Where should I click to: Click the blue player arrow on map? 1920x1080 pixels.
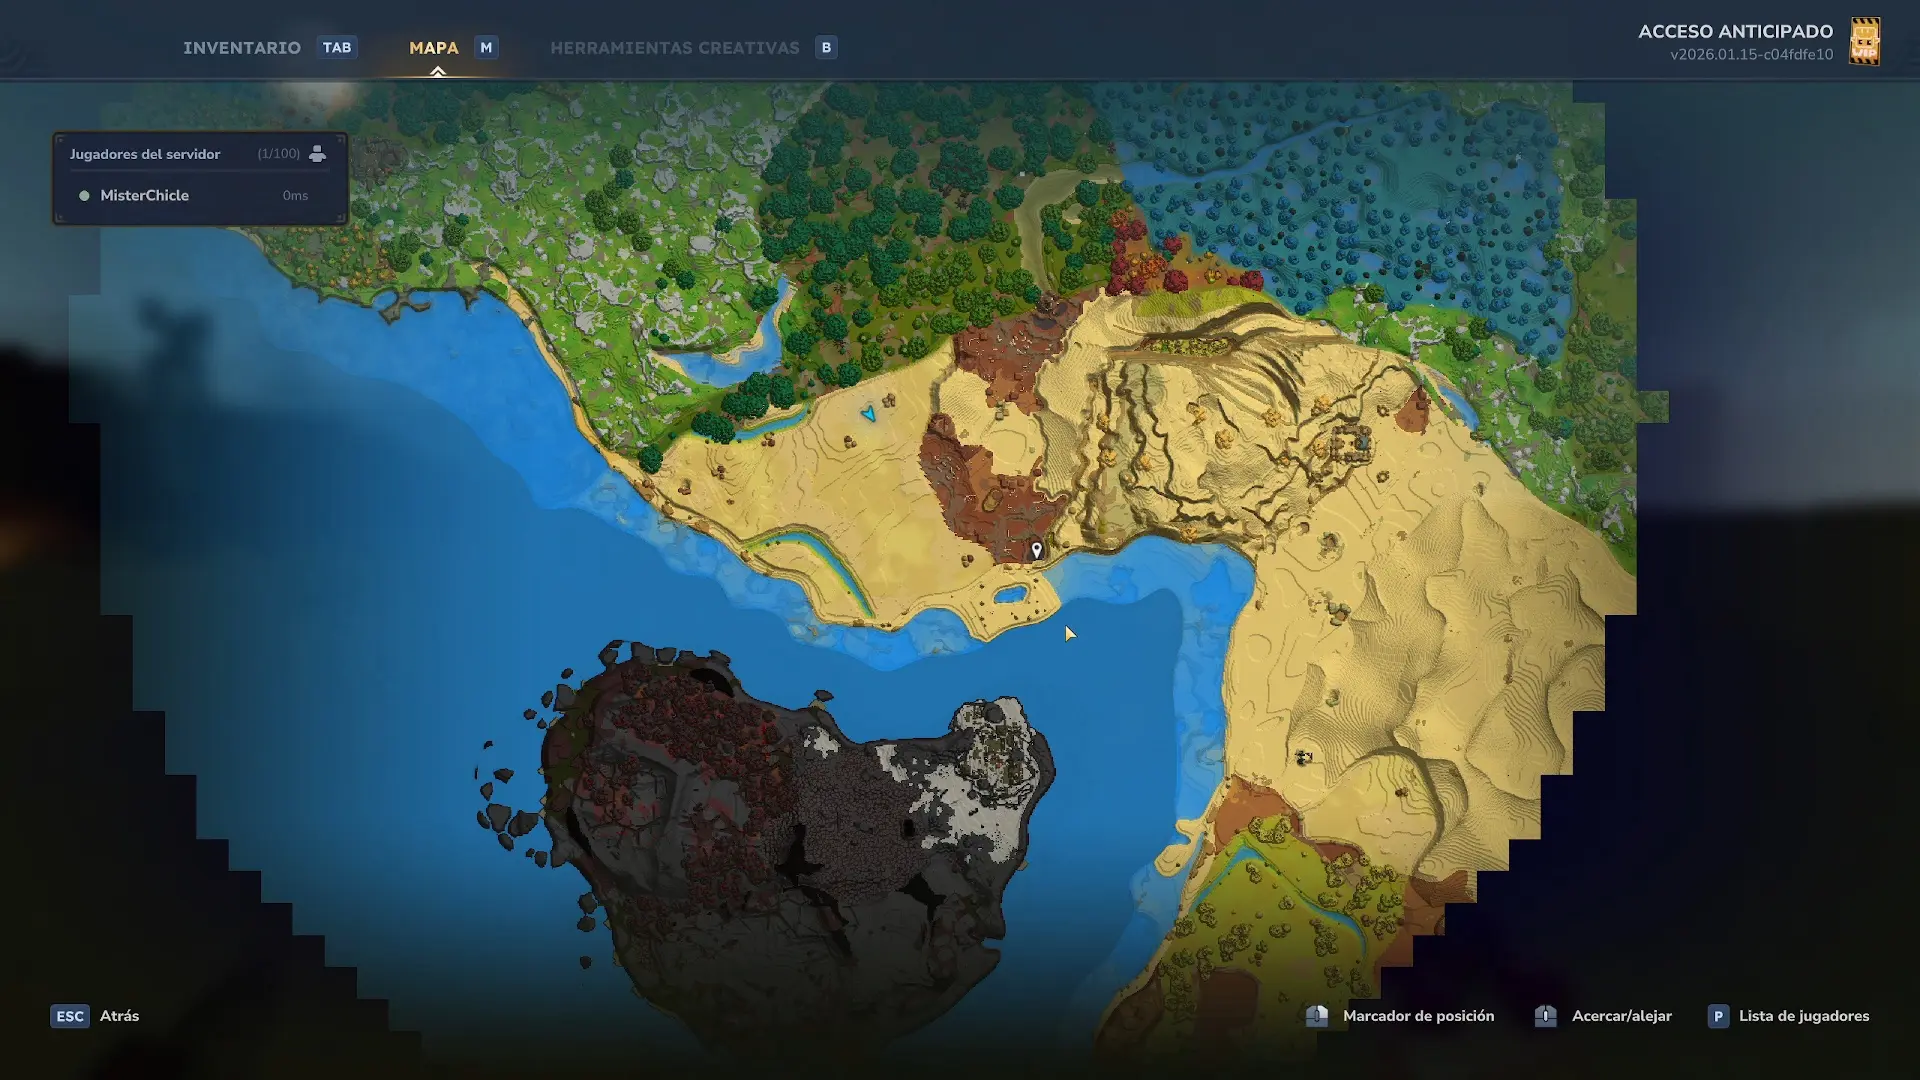point(868,413)
